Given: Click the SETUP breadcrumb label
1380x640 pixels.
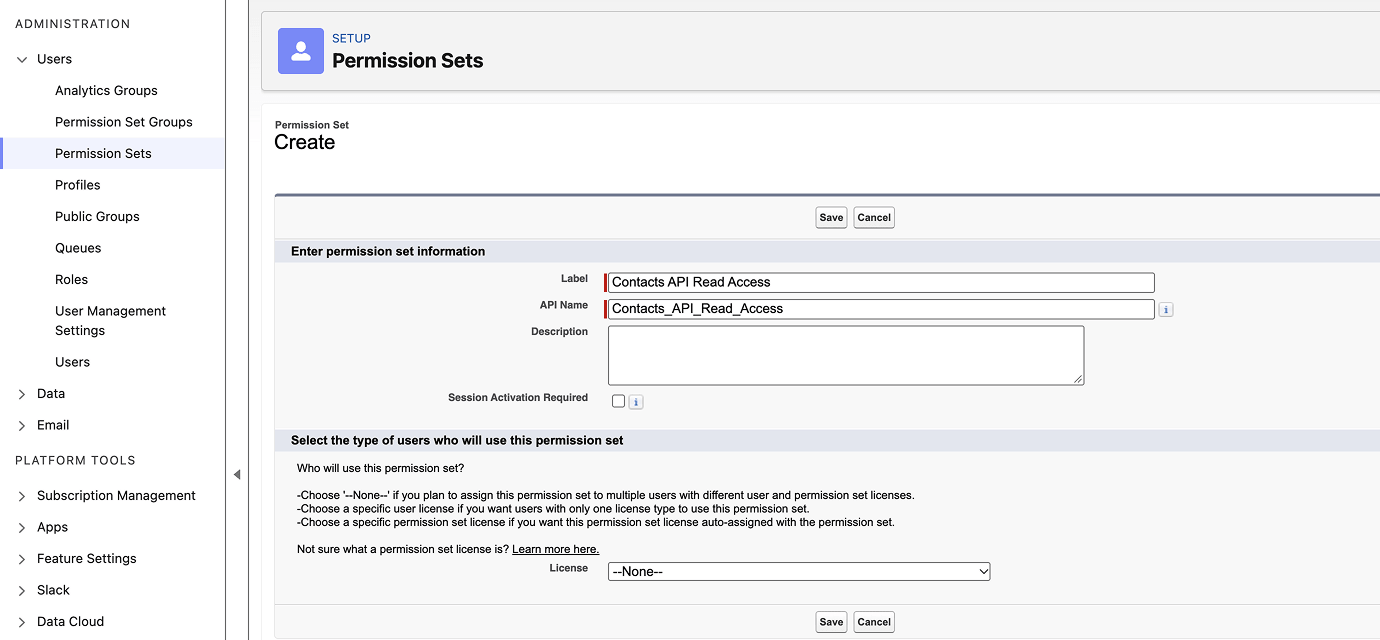Looking at the screenshot, I should [351, 38].
